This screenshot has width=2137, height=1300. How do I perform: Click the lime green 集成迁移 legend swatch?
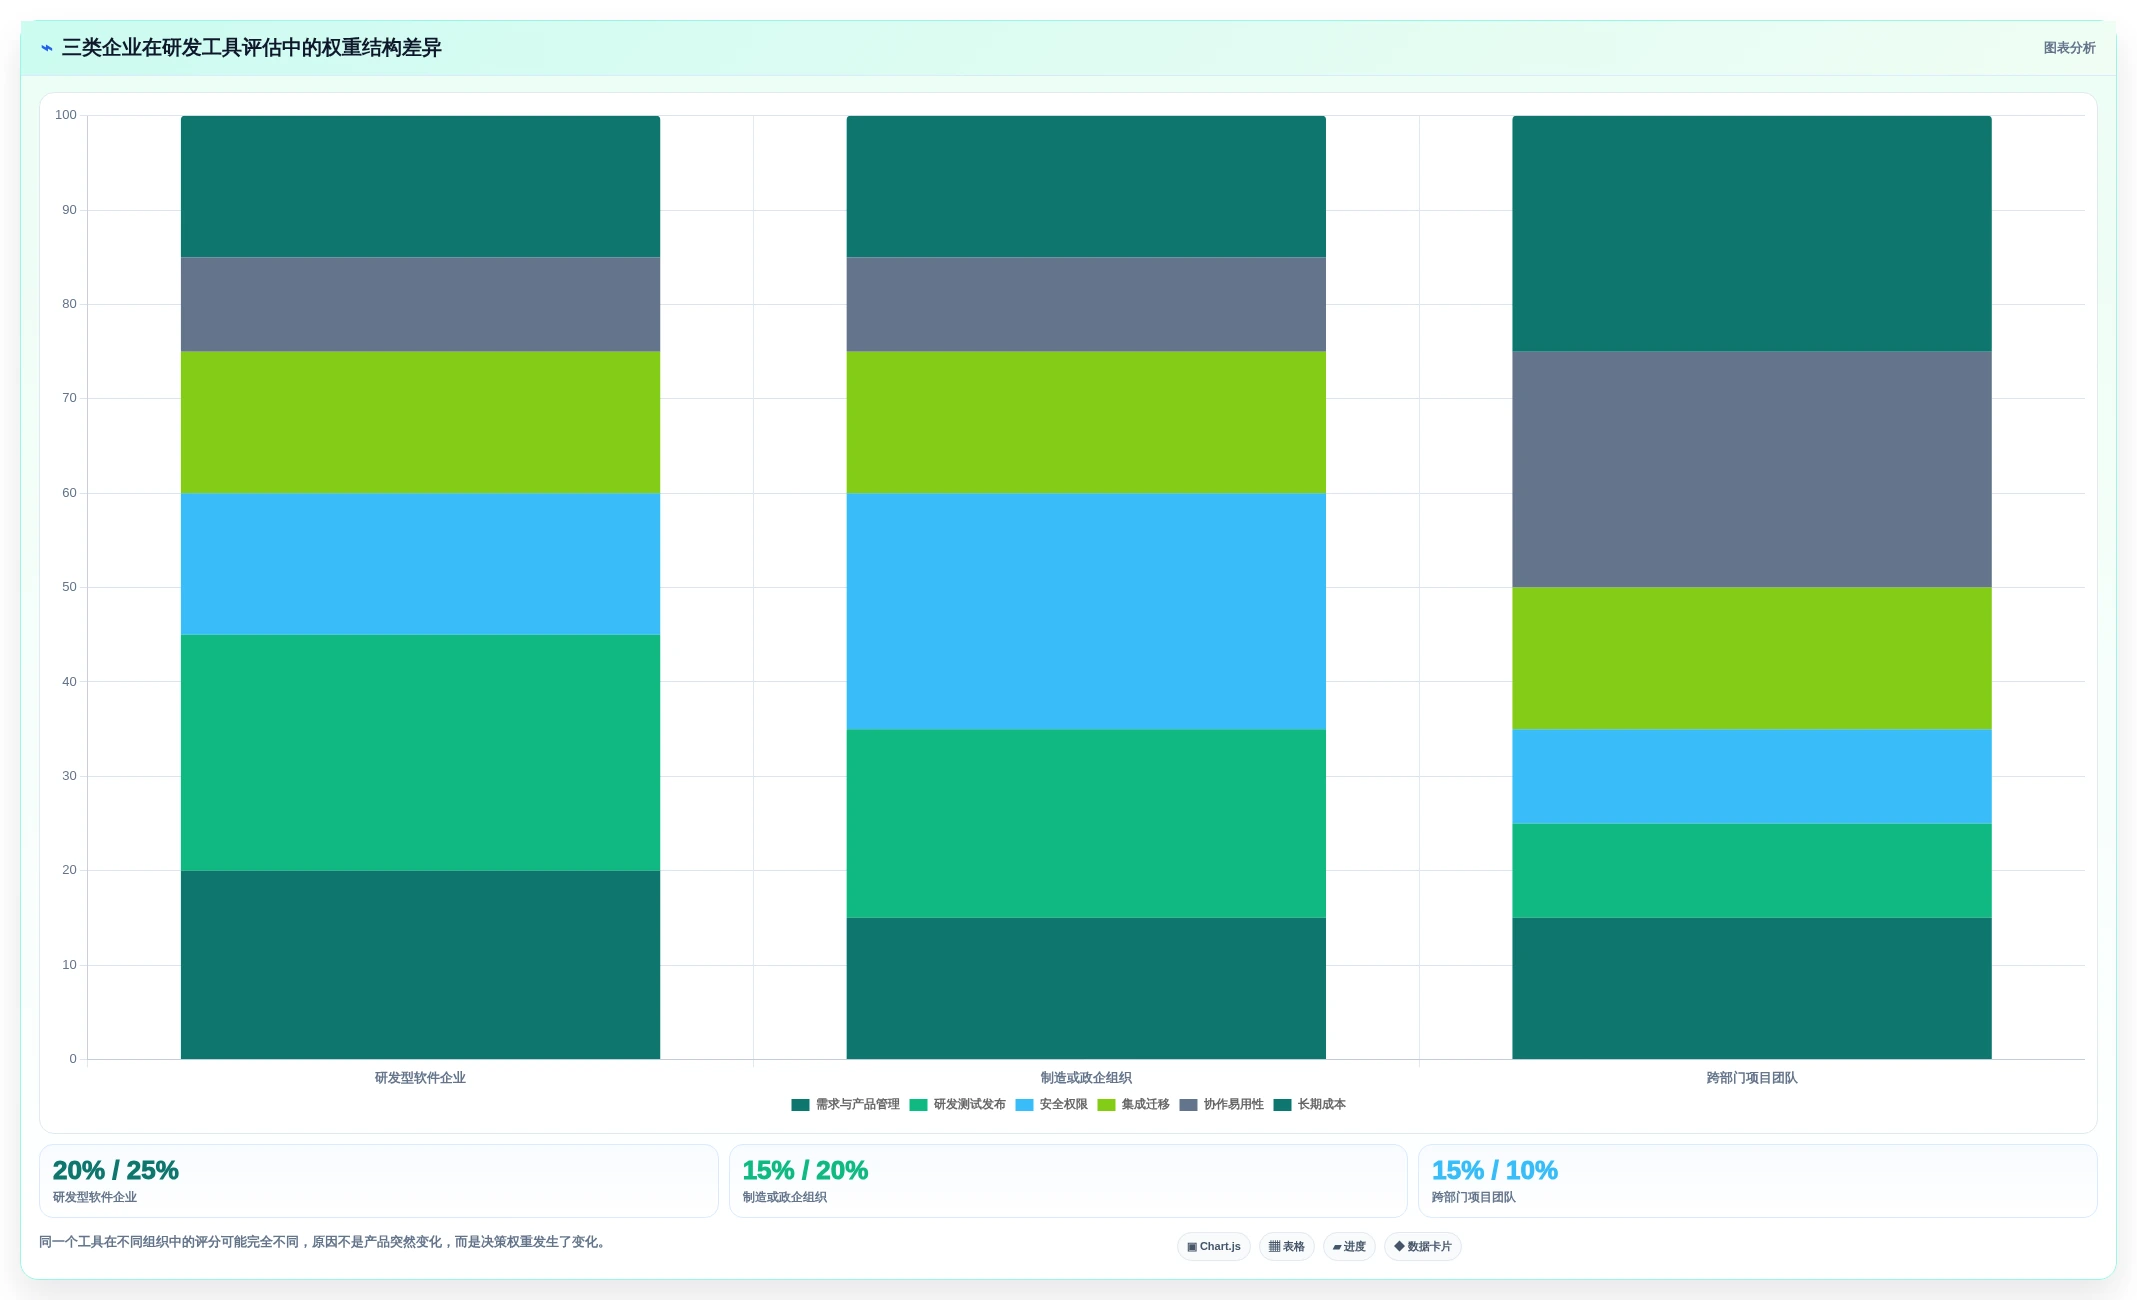coord(1106,1105)
